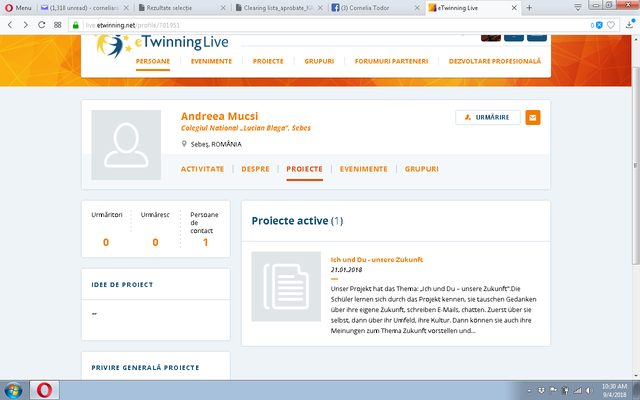Click the Dropbox tray icon
Image resolution: width=640 pixels, height=400 pixels.
coord(541,391)
